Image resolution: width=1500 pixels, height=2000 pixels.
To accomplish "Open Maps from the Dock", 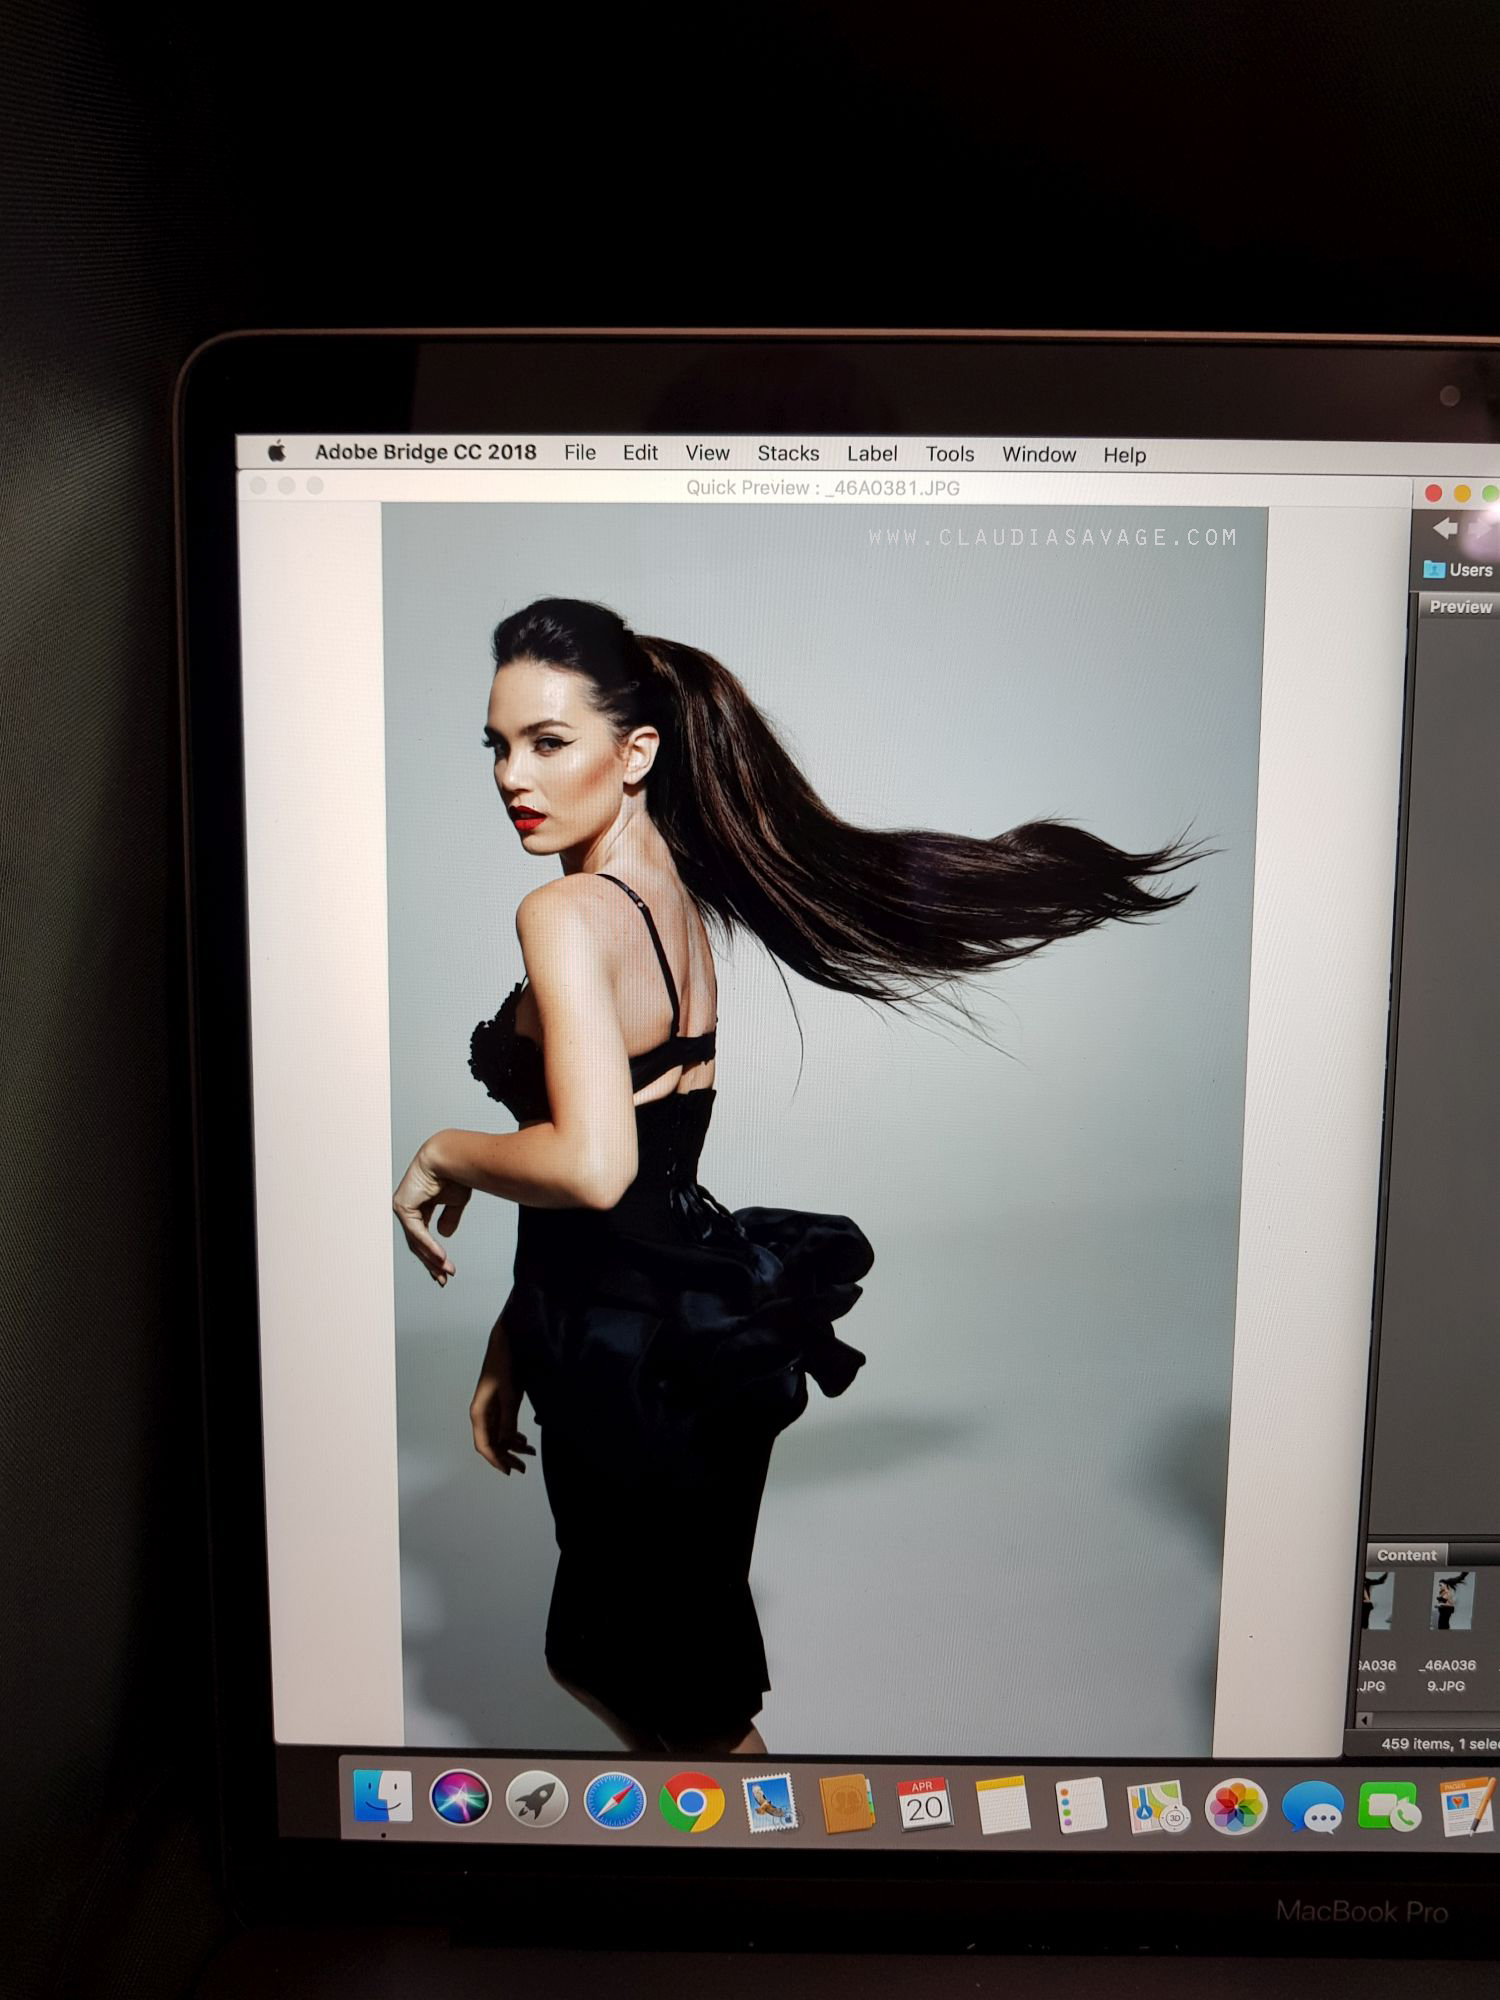I will 1158,1807.
